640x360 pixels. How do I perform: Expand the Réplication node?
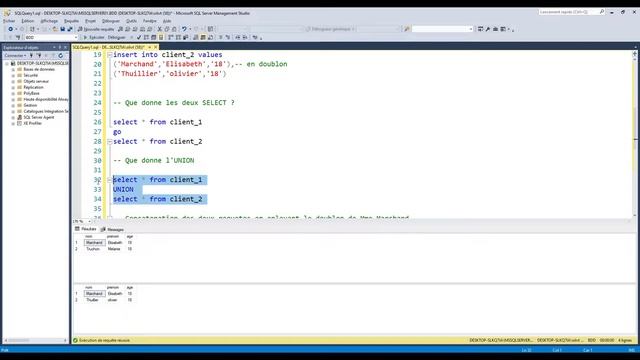point(13,87)
